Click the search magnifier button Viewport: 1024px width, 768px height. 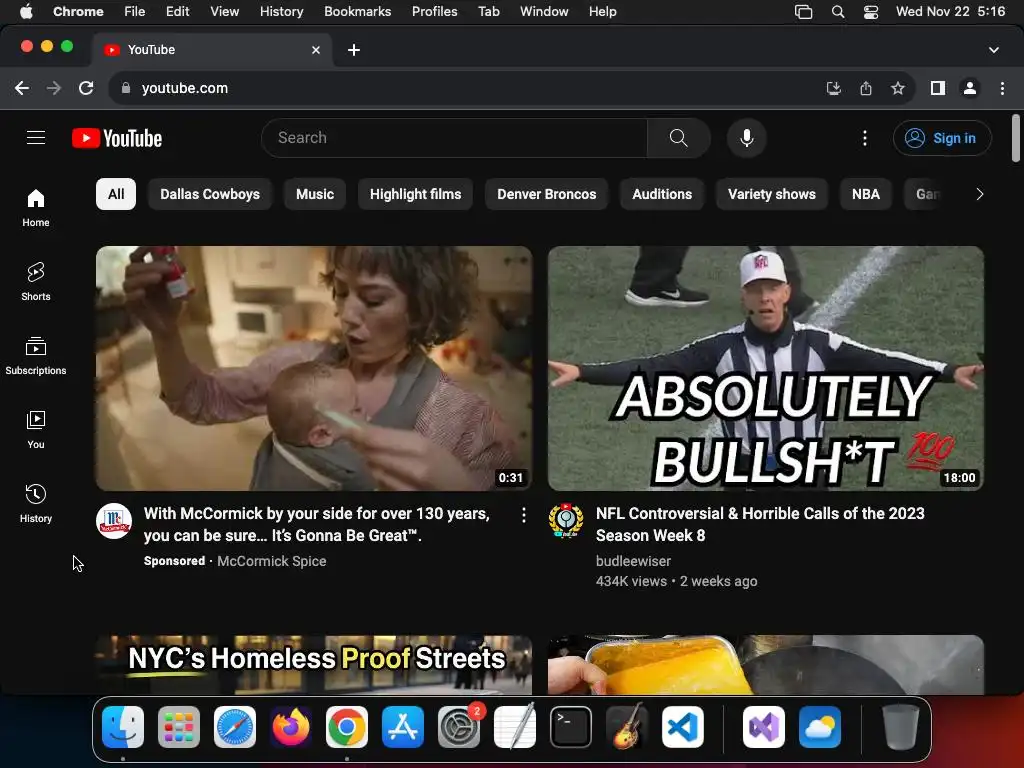coord(679,138)
